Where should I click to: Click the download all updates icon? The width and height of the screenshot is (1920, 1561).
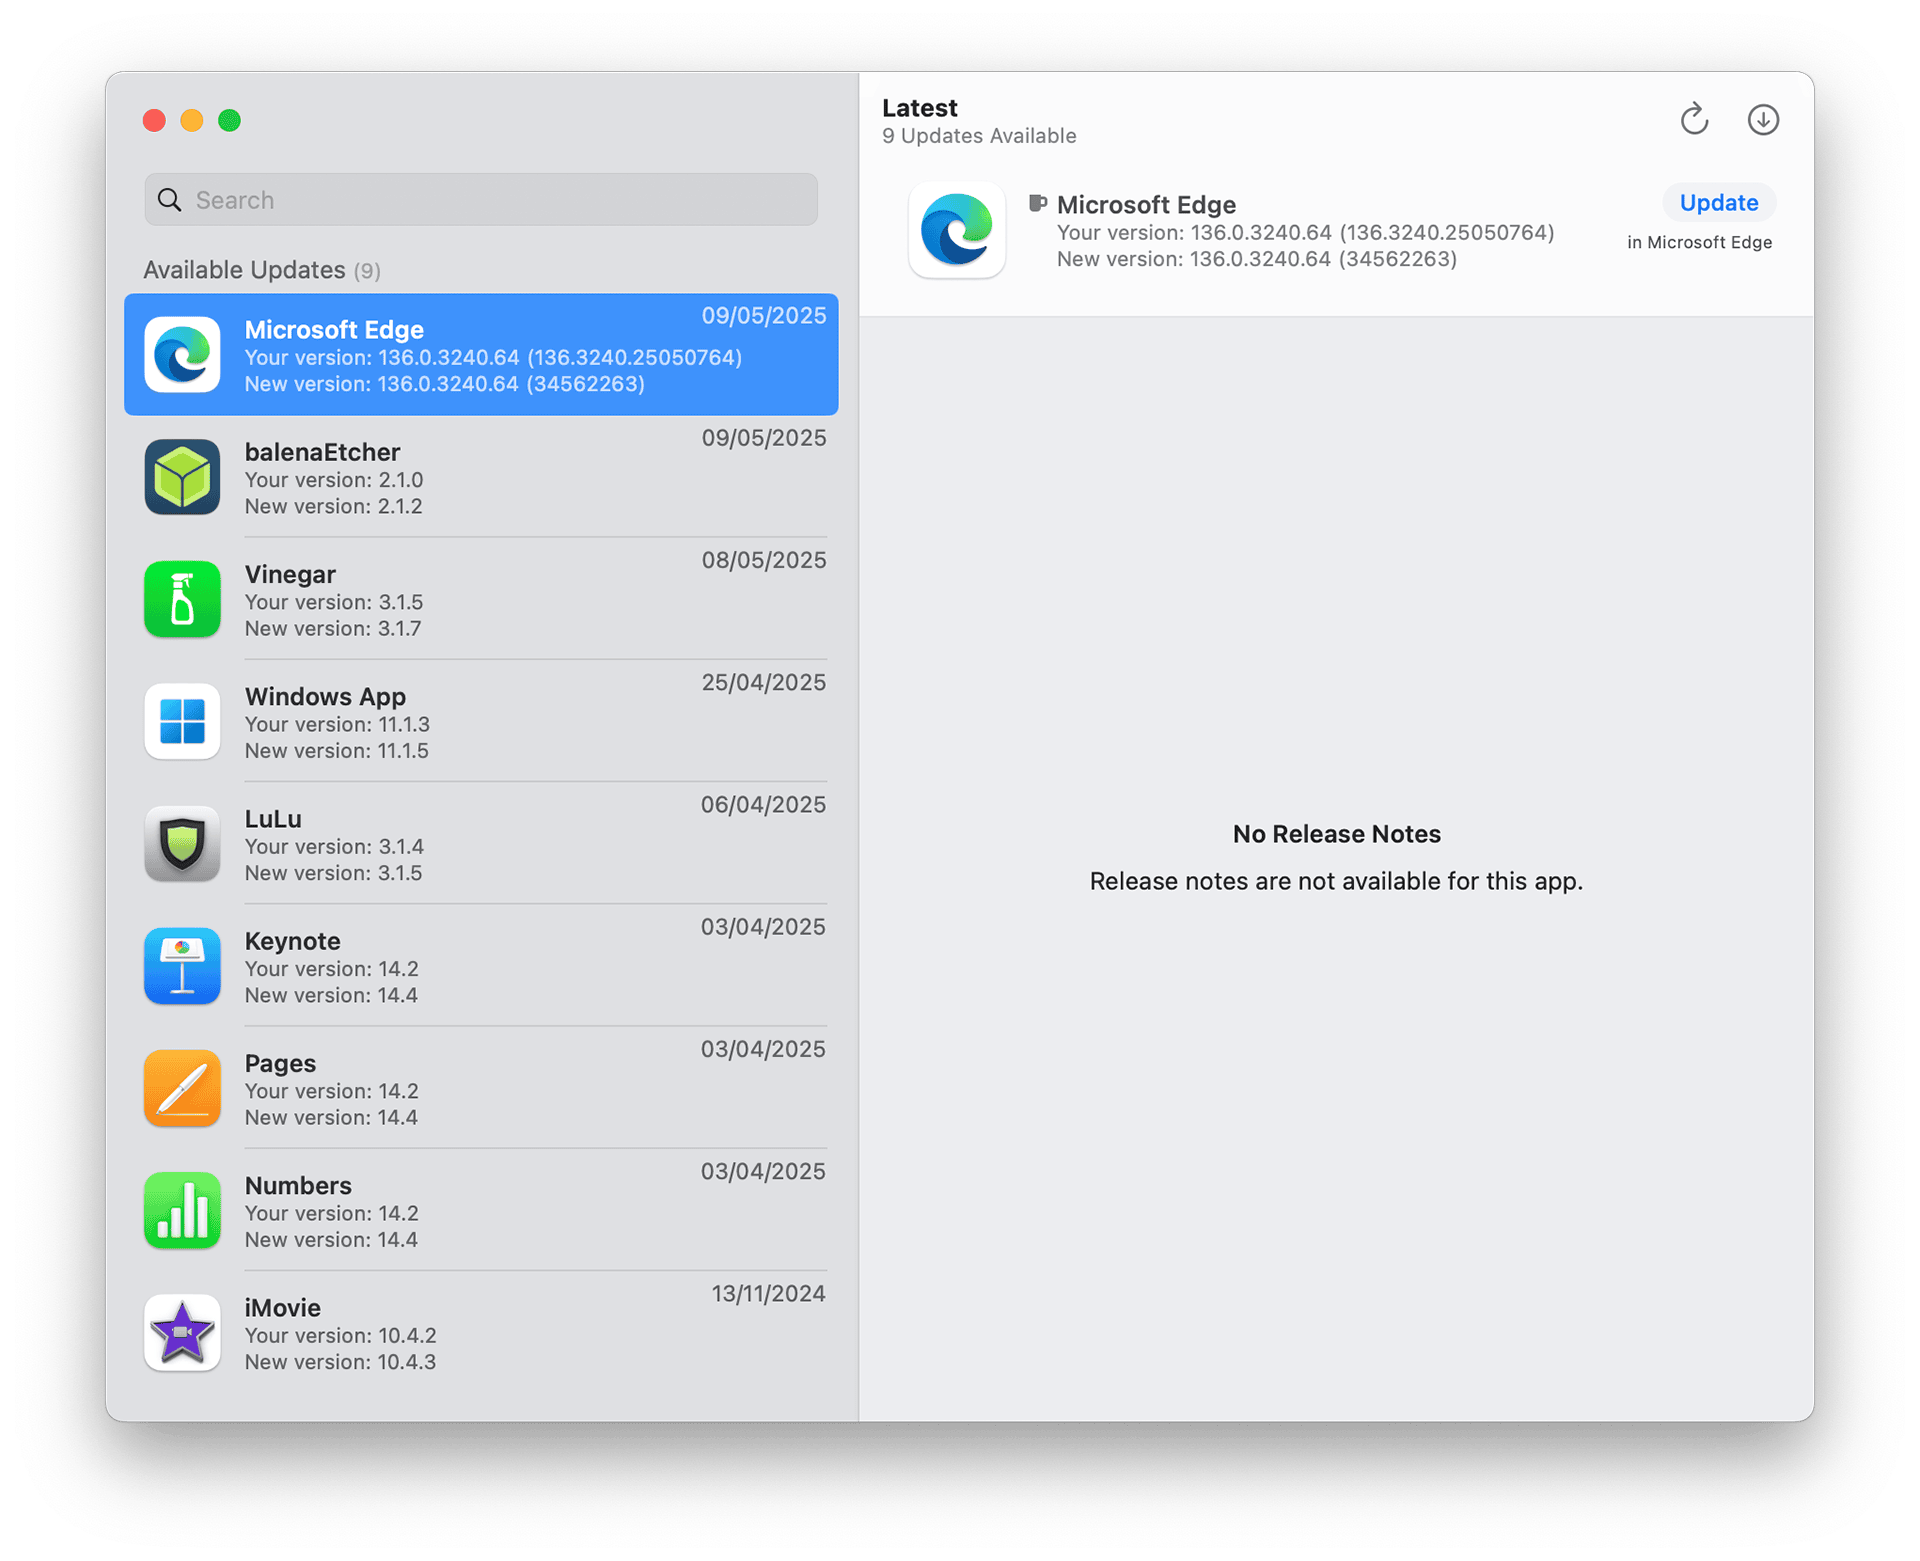click(x=1763, y=120)
